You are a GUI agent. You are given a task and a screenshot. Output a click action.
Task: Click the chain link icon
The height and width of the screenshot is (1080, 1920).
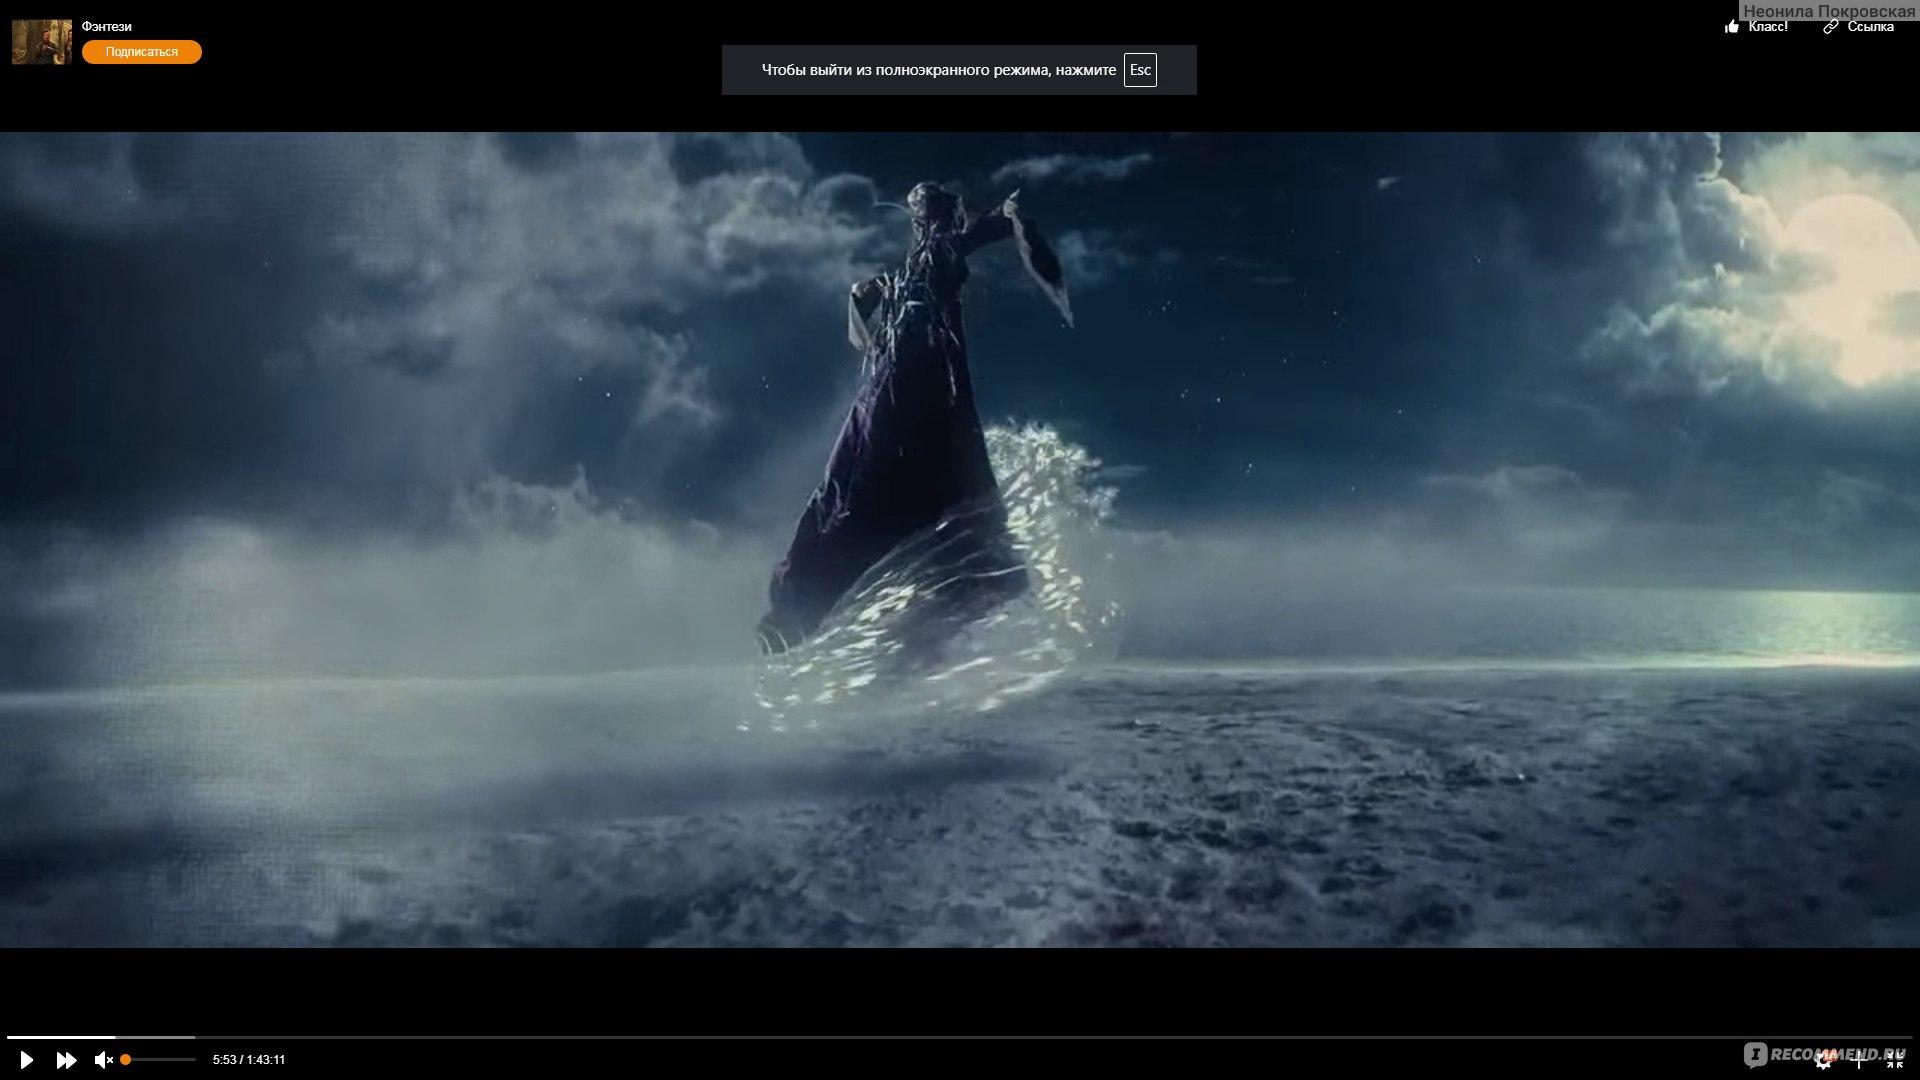[x=1831, y=27]
